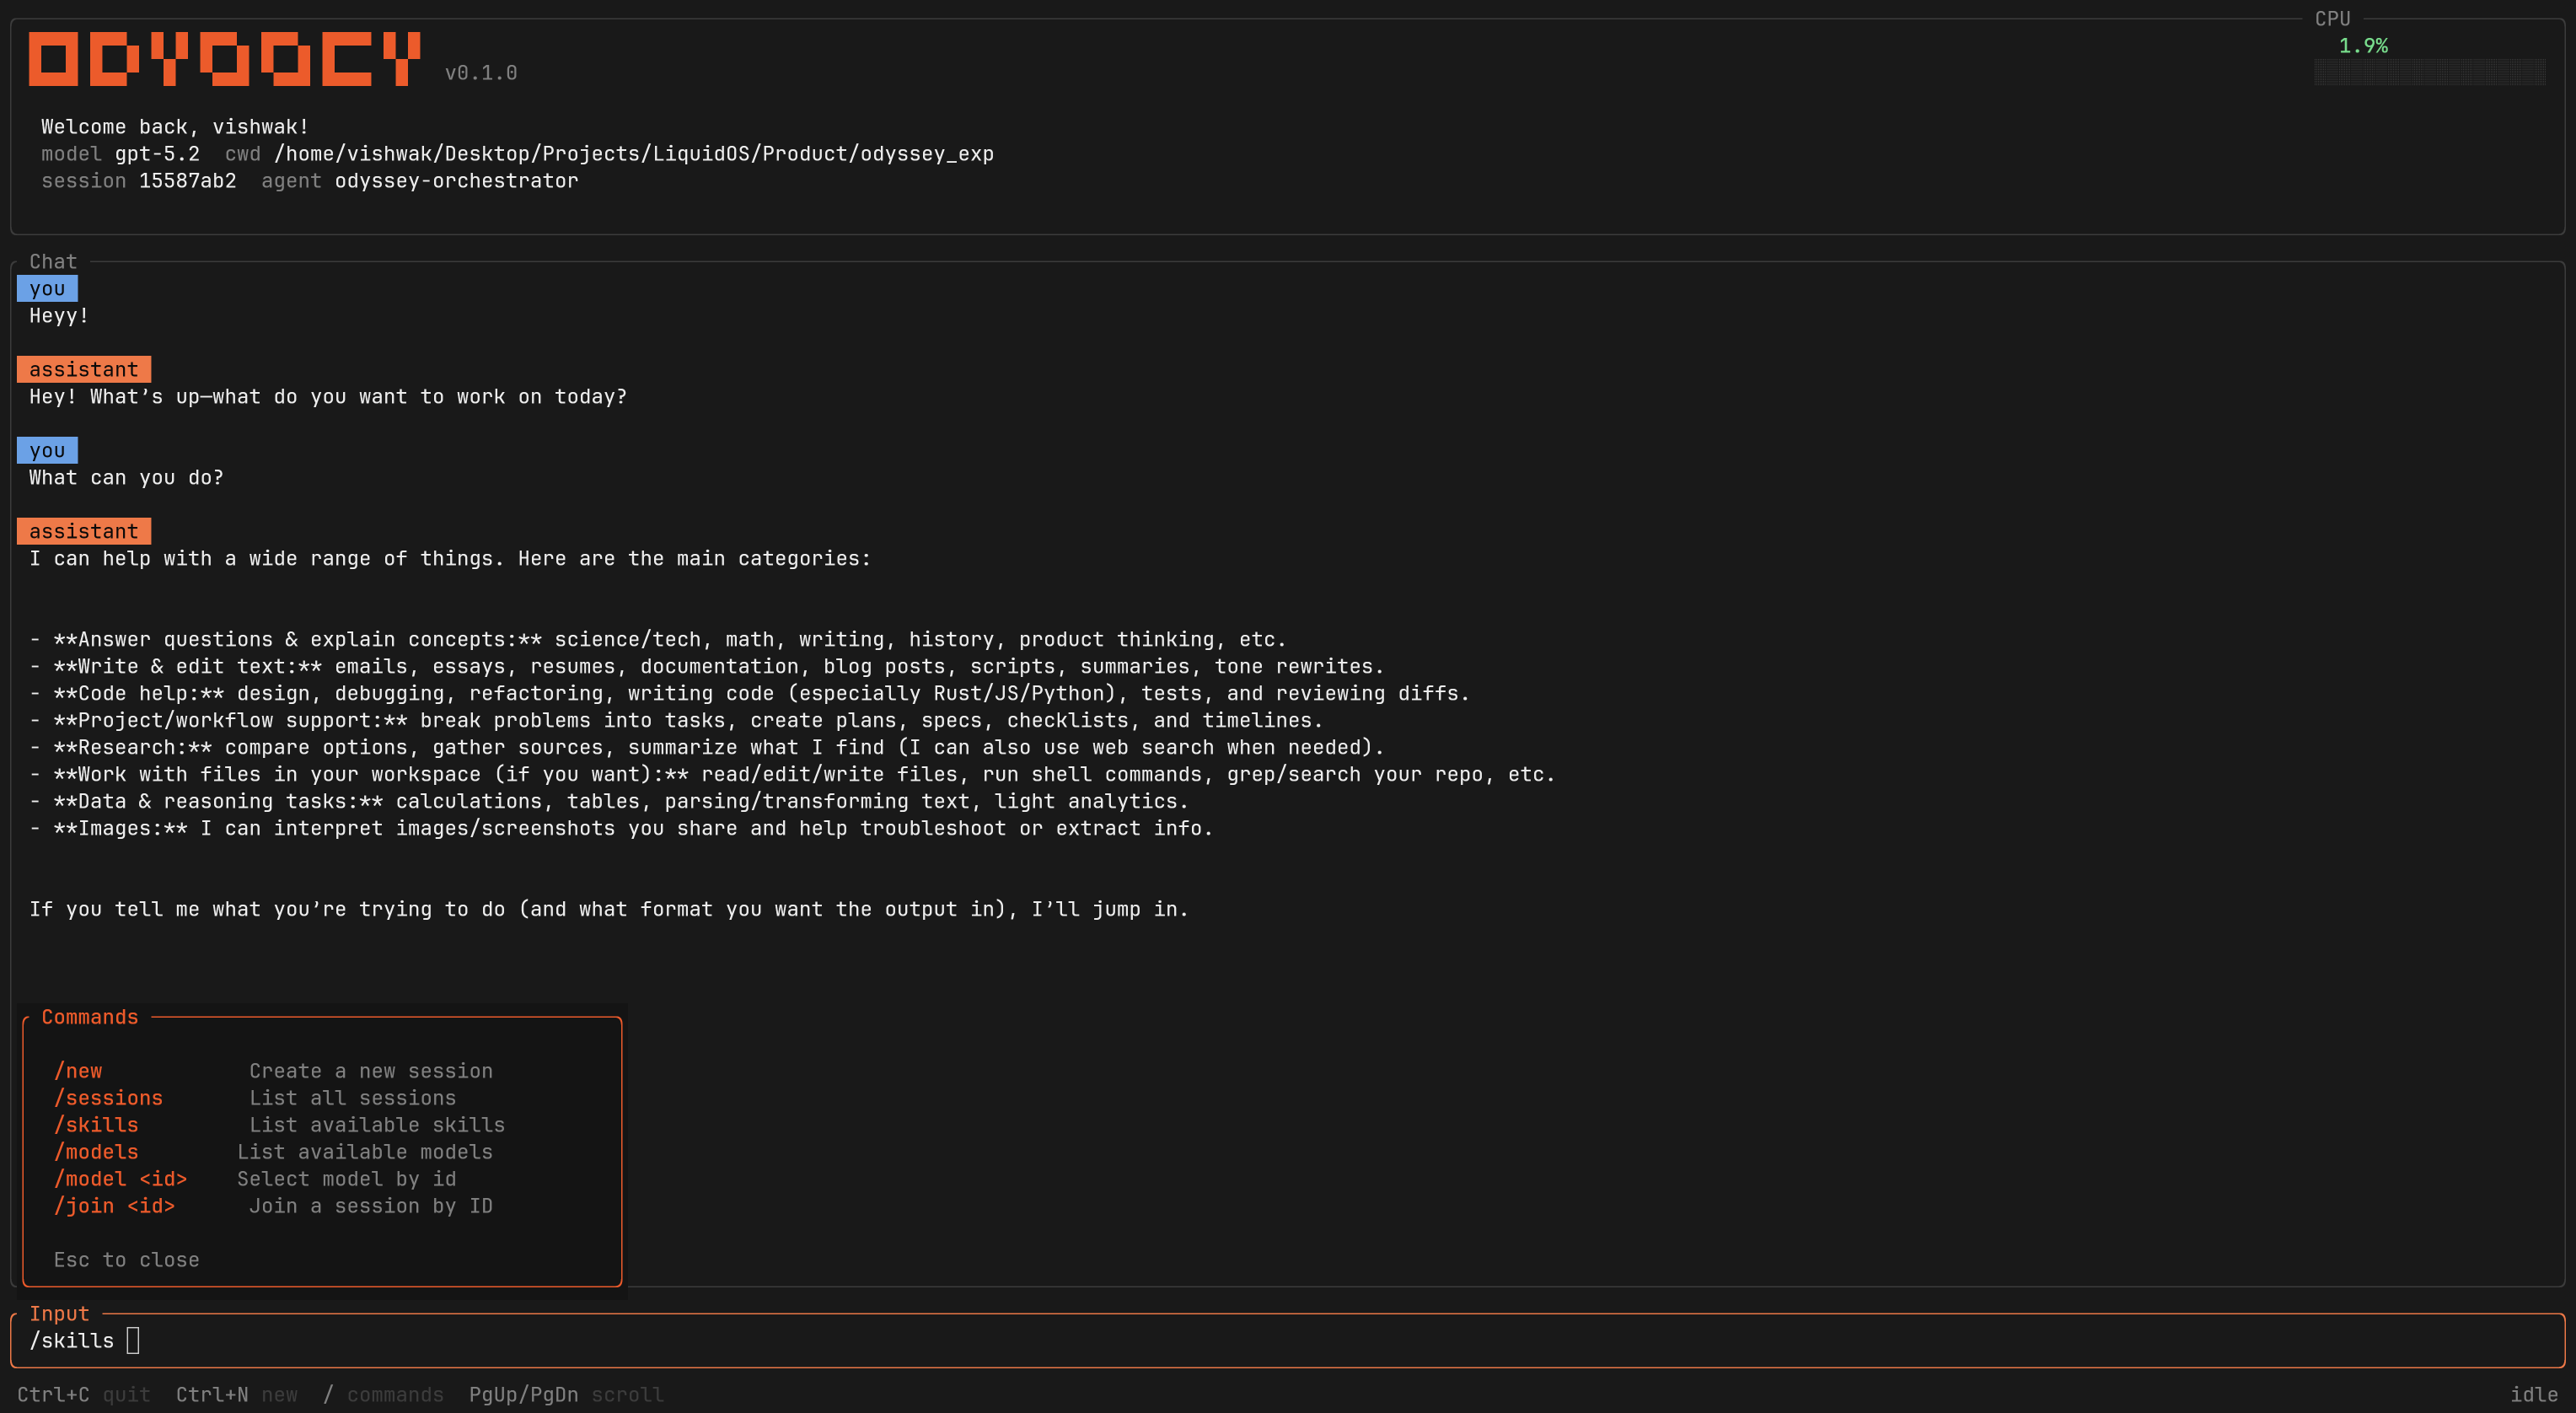Click the second 'assistant' badge
The width and height of the screenshot is (2576, 1413).
click(x=84, y=532)
